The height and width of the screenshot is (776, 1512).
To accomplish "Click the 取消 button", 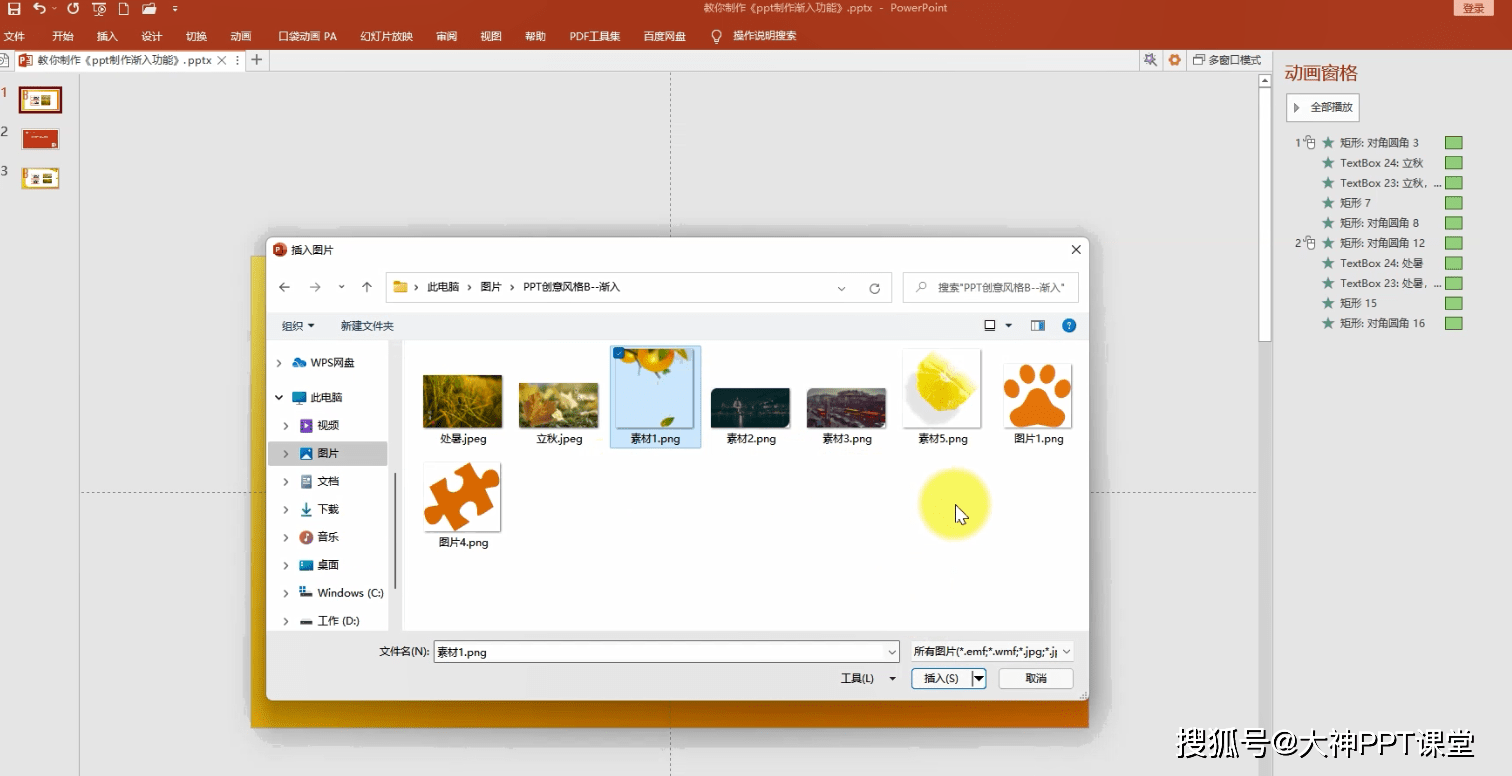I will tap(1036, 678).
